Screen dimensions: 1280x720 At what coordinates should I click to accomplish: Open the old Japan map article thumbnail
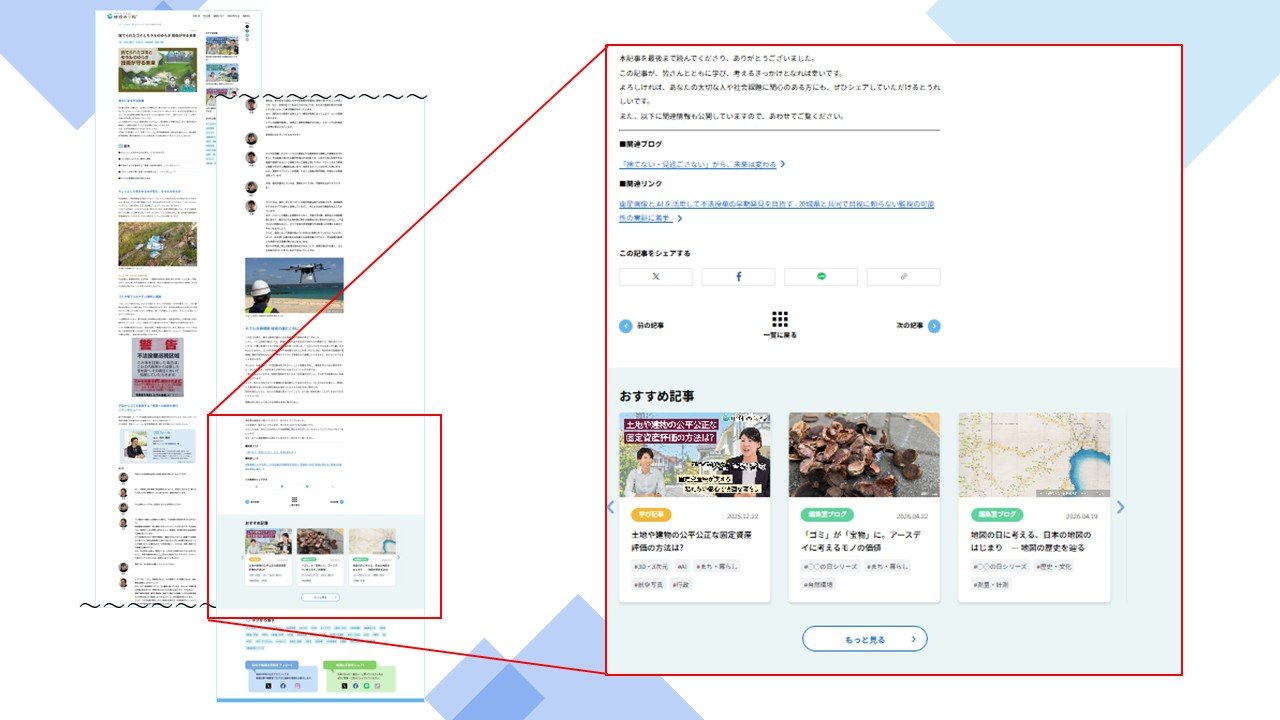(x=1034, y=455)
